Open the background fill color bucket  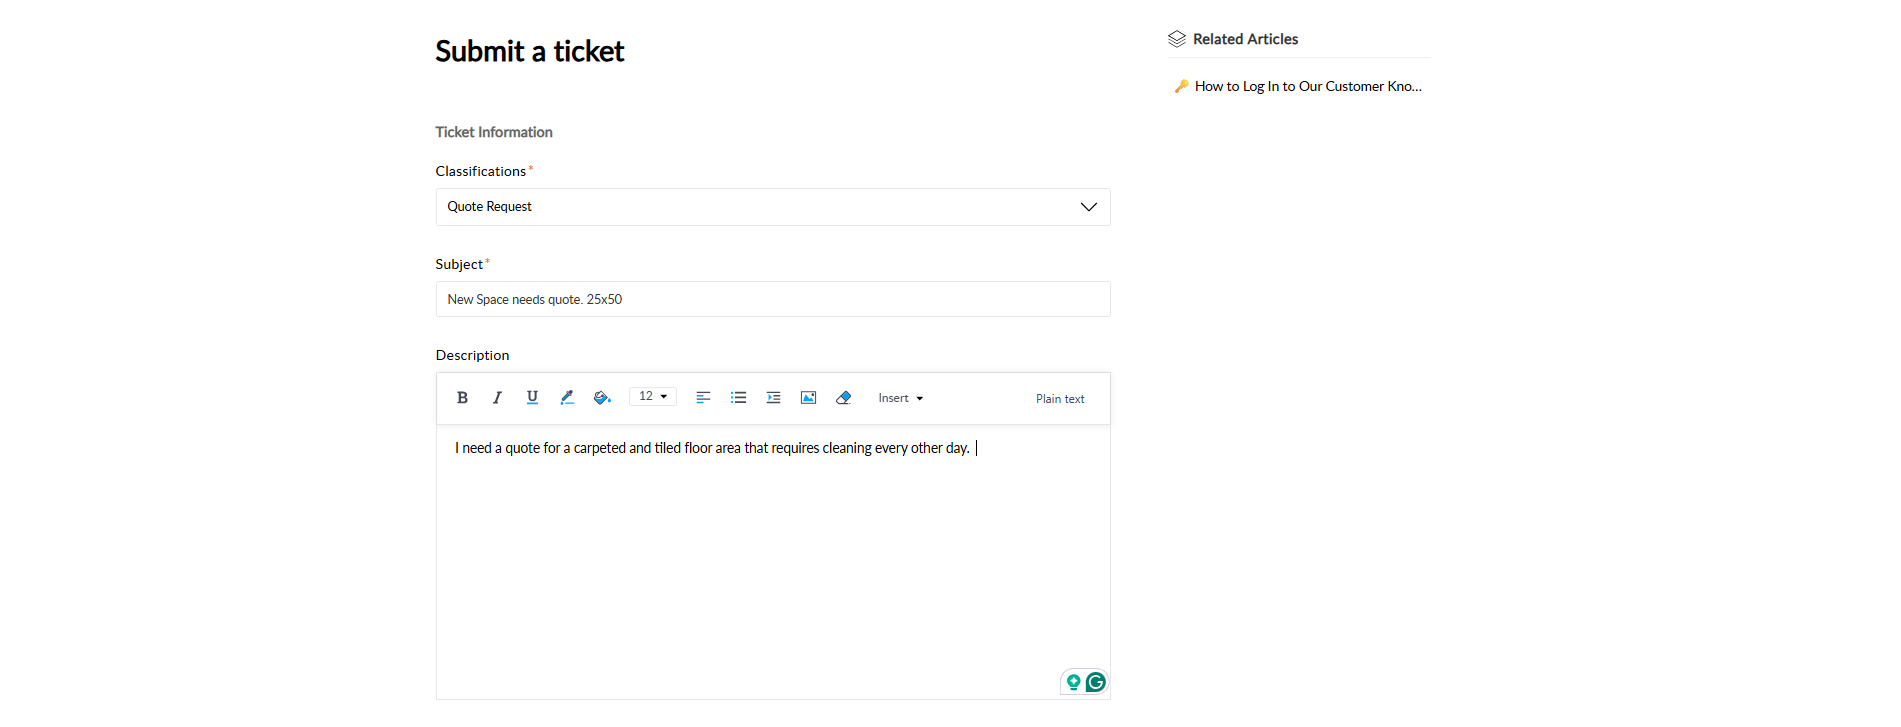(x=602, y=398)
